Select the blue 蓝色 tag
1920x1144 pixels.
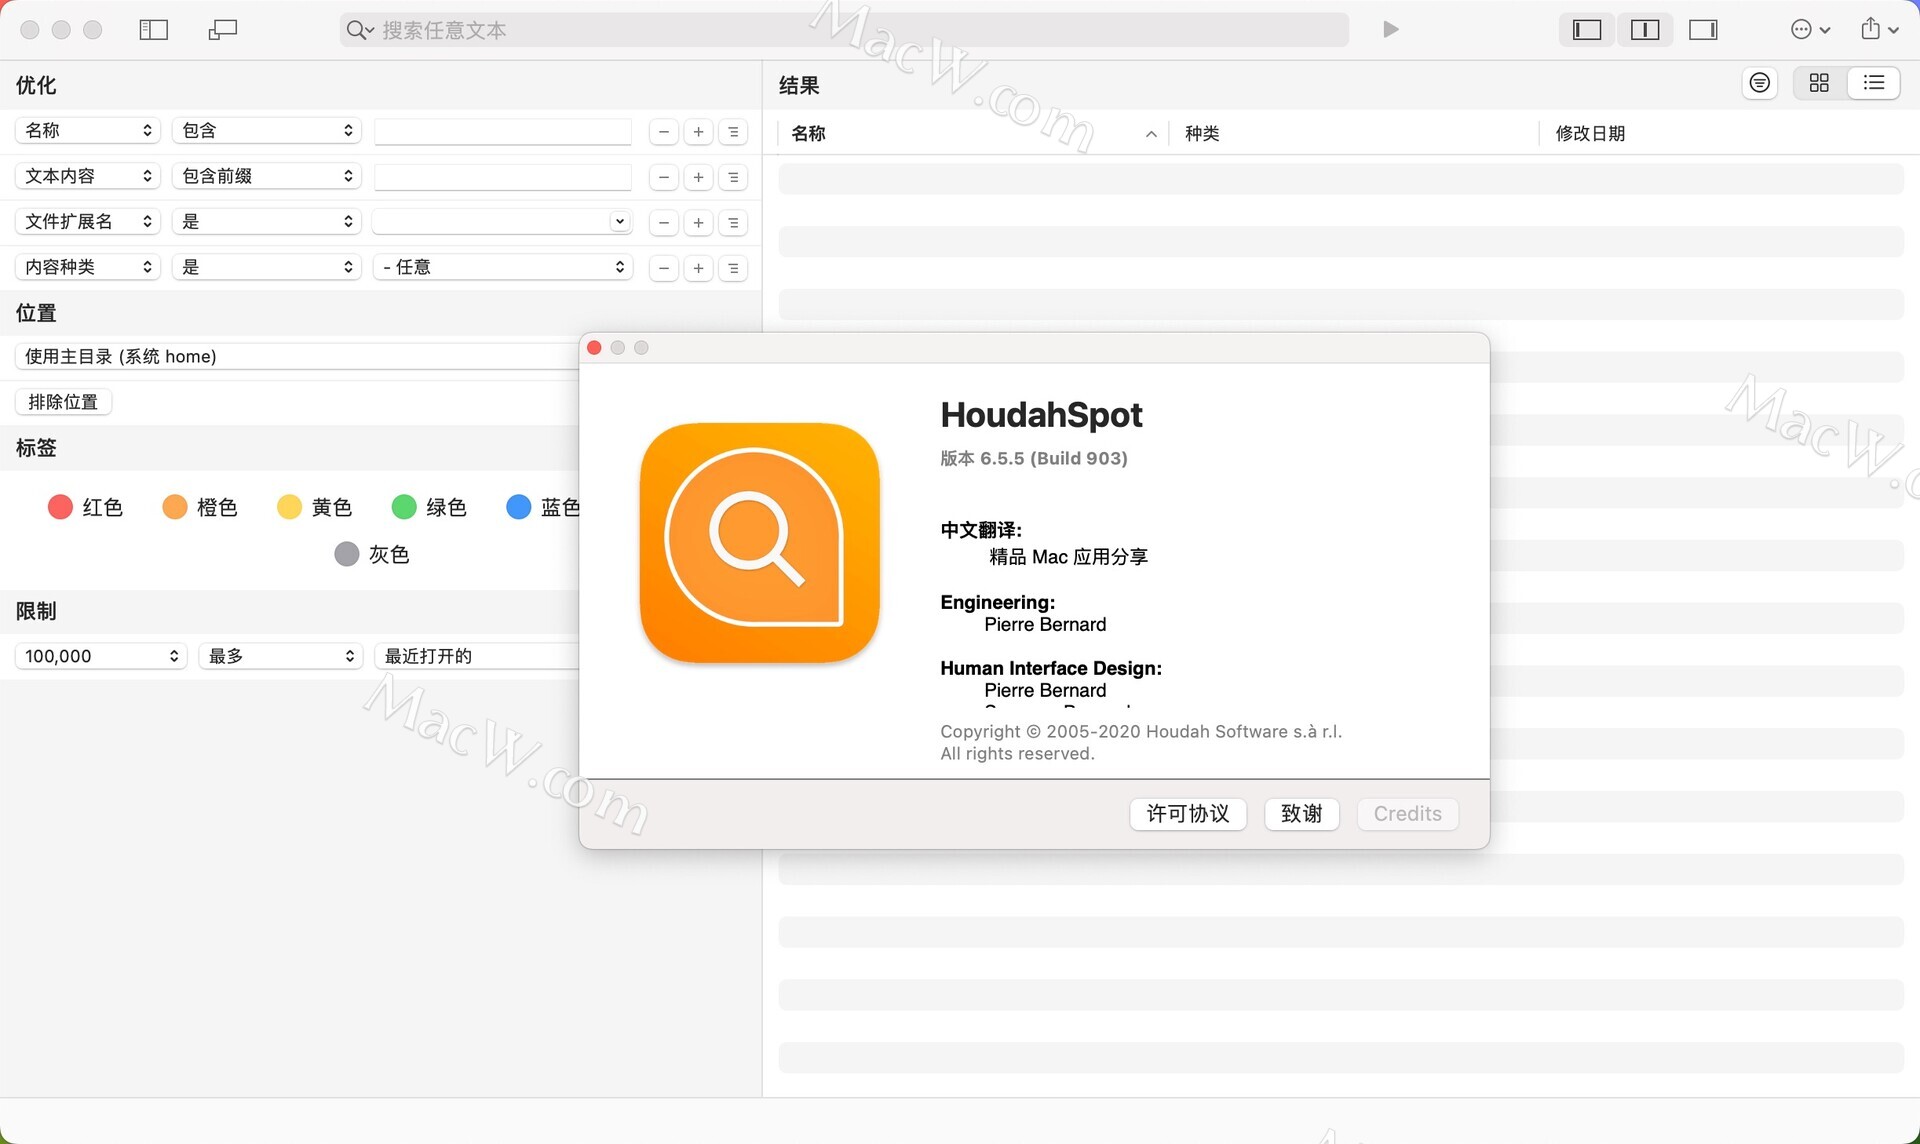[x=543, y=507]
